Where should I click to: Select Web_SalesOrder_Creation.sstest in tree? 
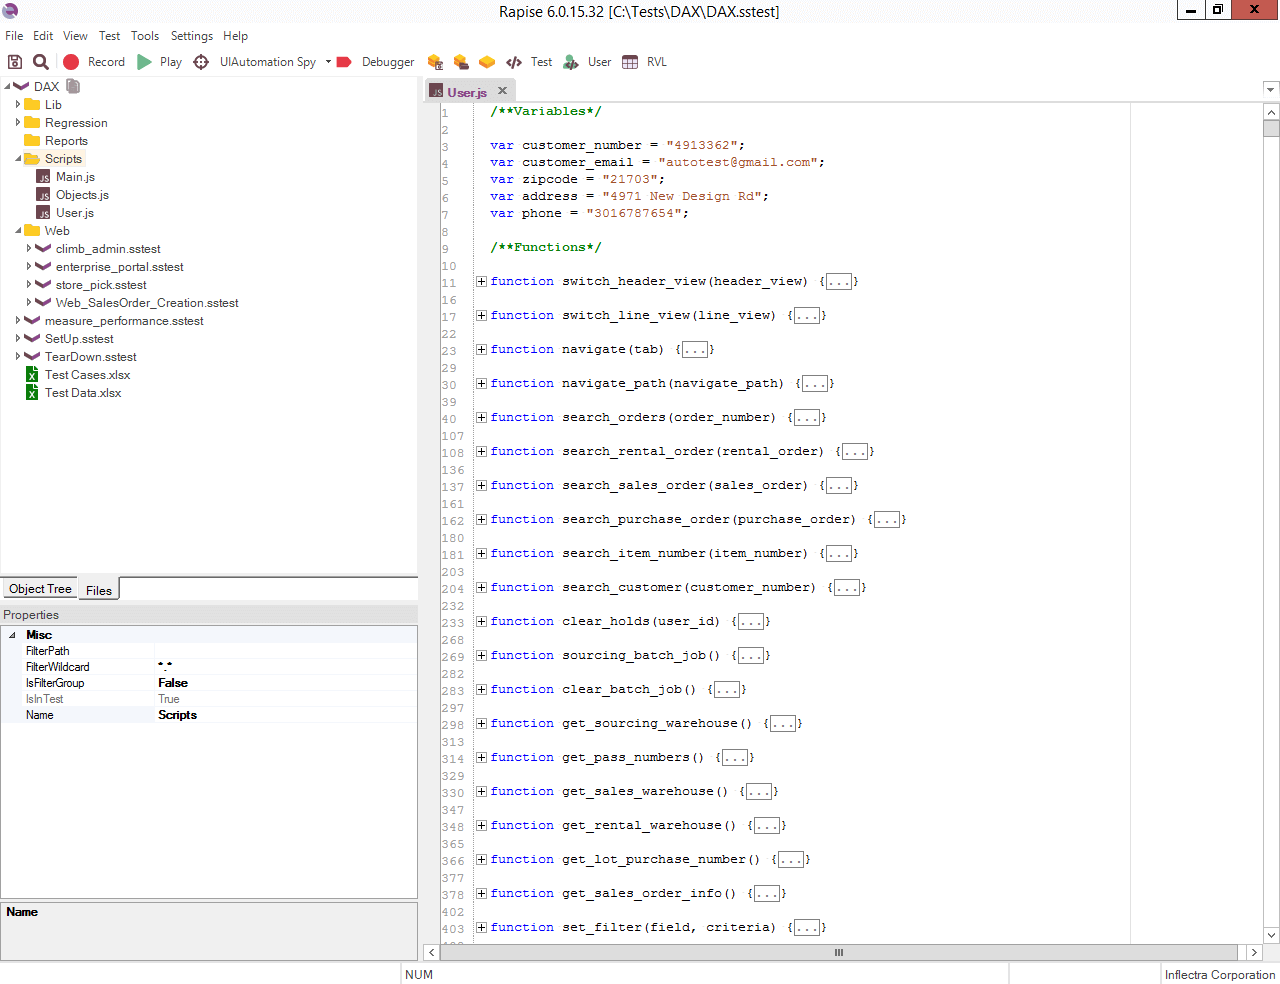point(147,303)
